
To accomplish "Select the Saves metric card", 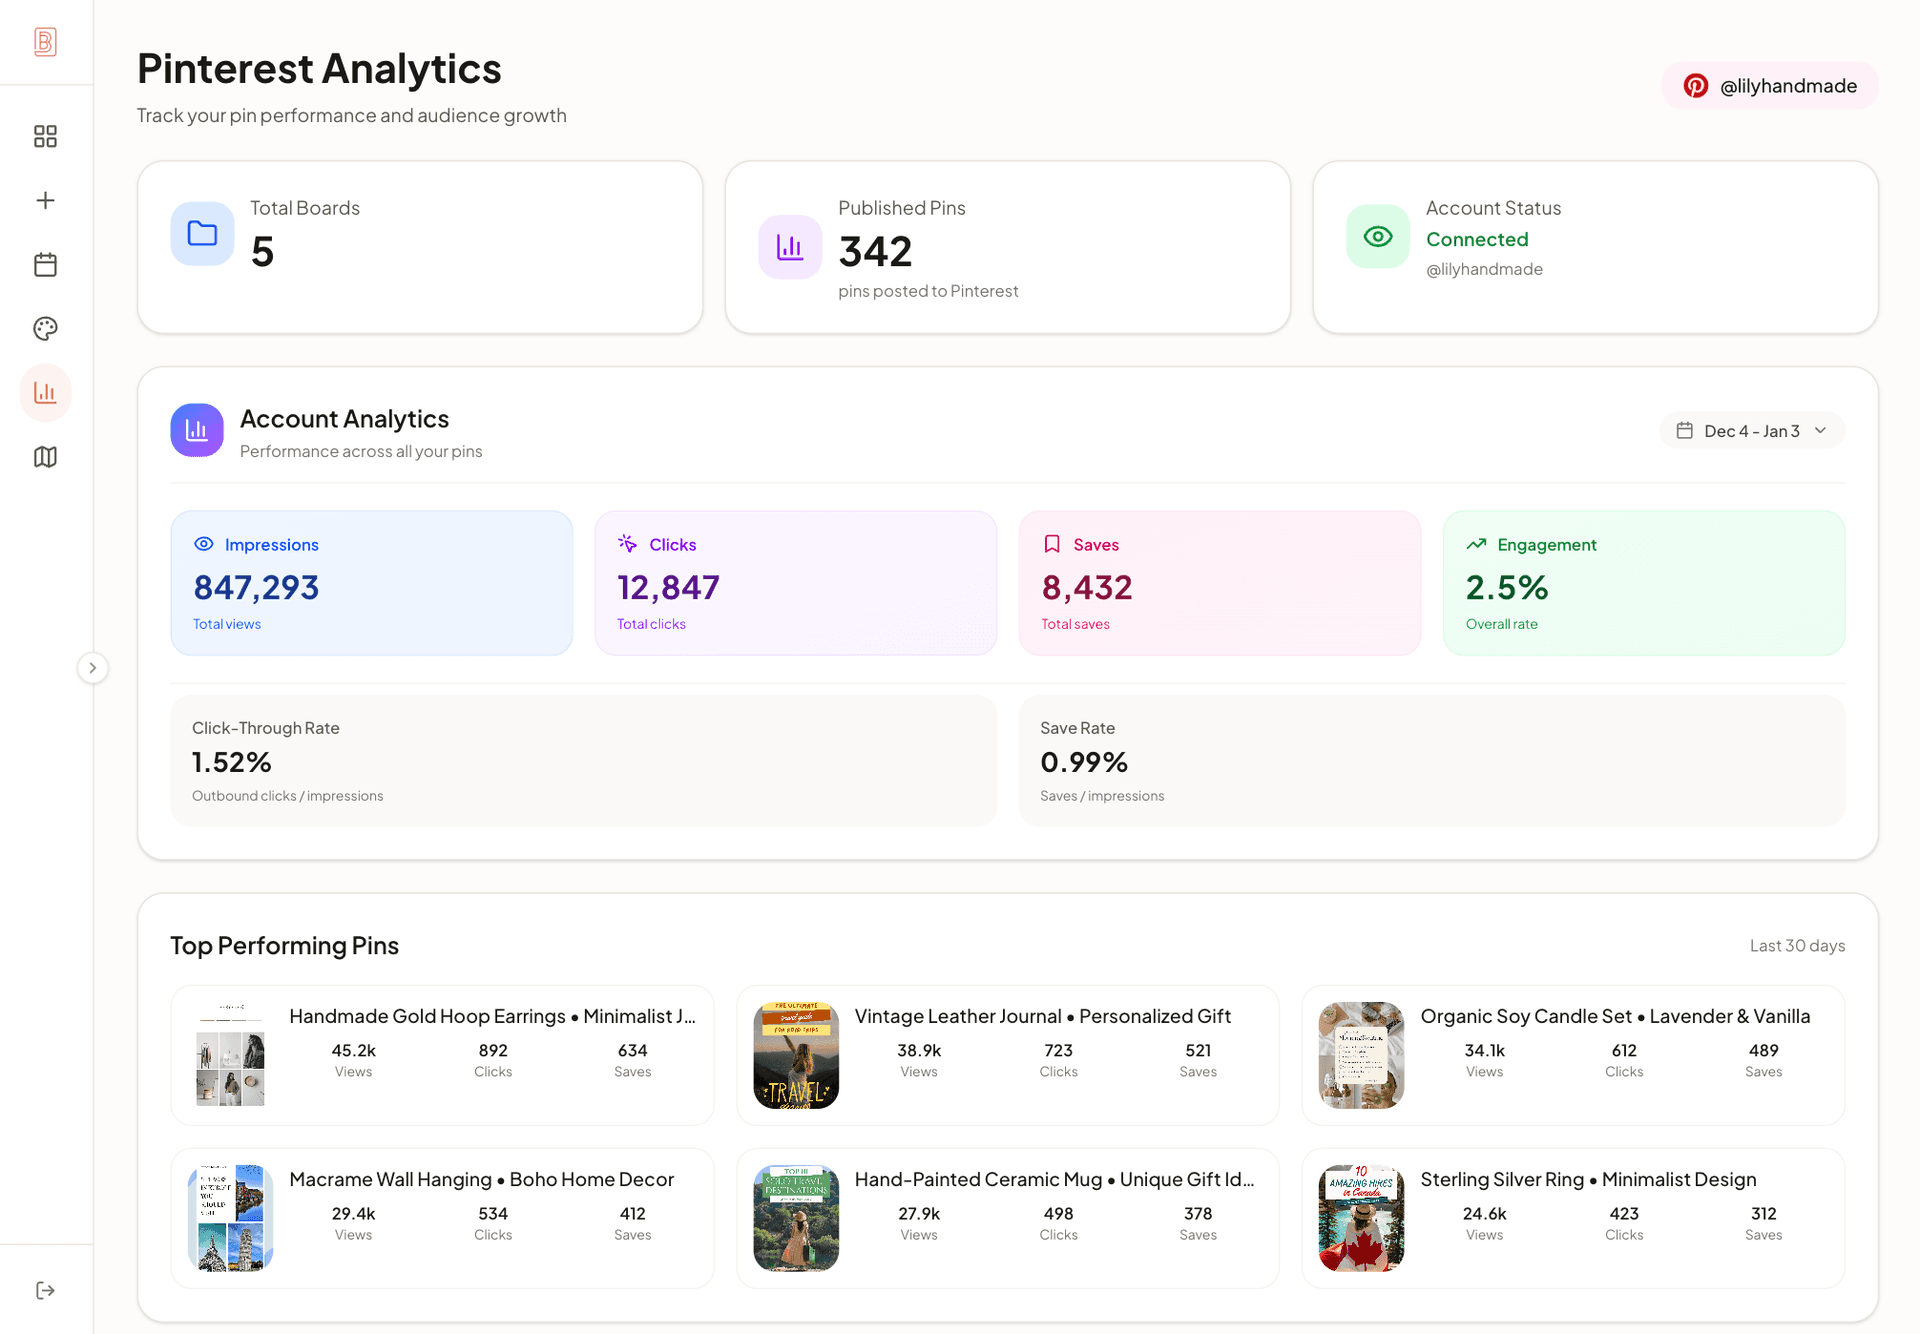I will point(1219,583).
